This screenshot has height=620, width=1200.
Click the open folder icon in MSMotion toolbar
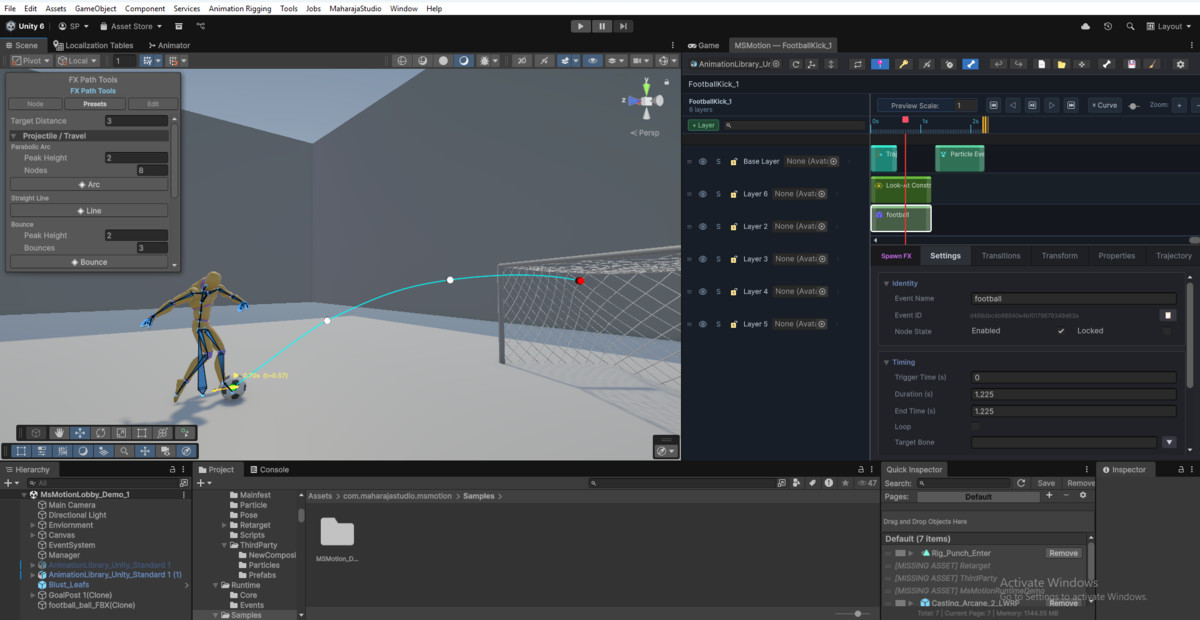coord(1061,64)
